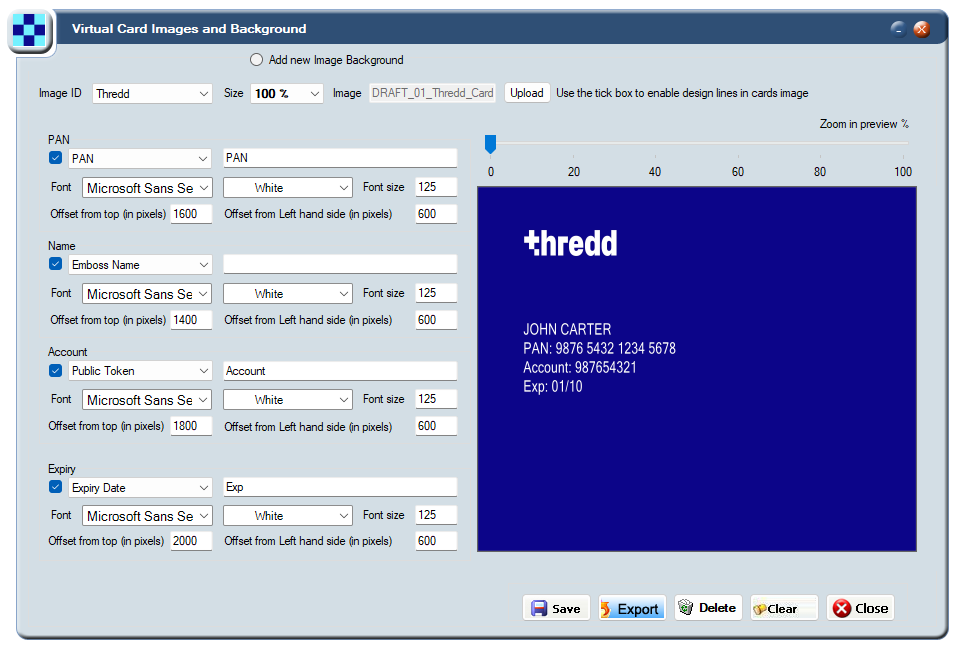Open the Expiry colour White dropdown
The image size is (967, 651).
click(x=287, y=515)
